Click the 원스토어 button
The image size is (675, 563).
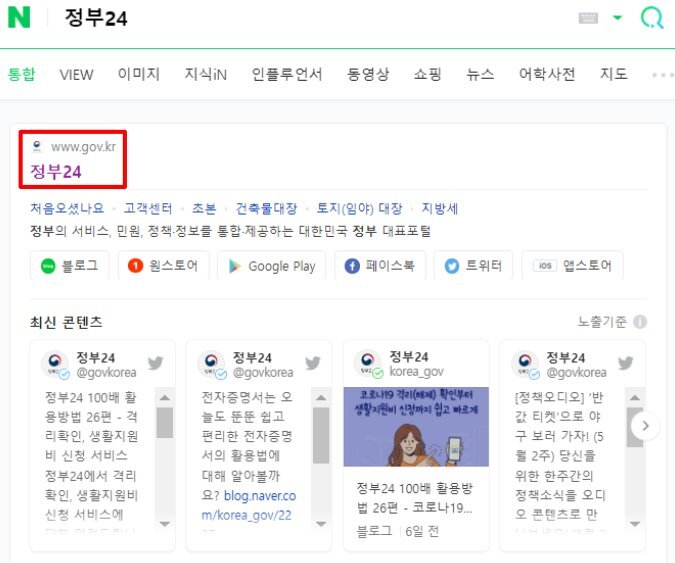tap(164, 265)
